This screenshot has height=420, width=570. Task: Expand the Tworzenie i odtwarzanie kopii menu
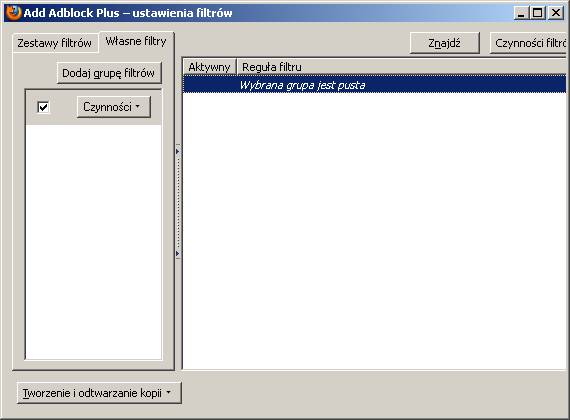[99, 393]
